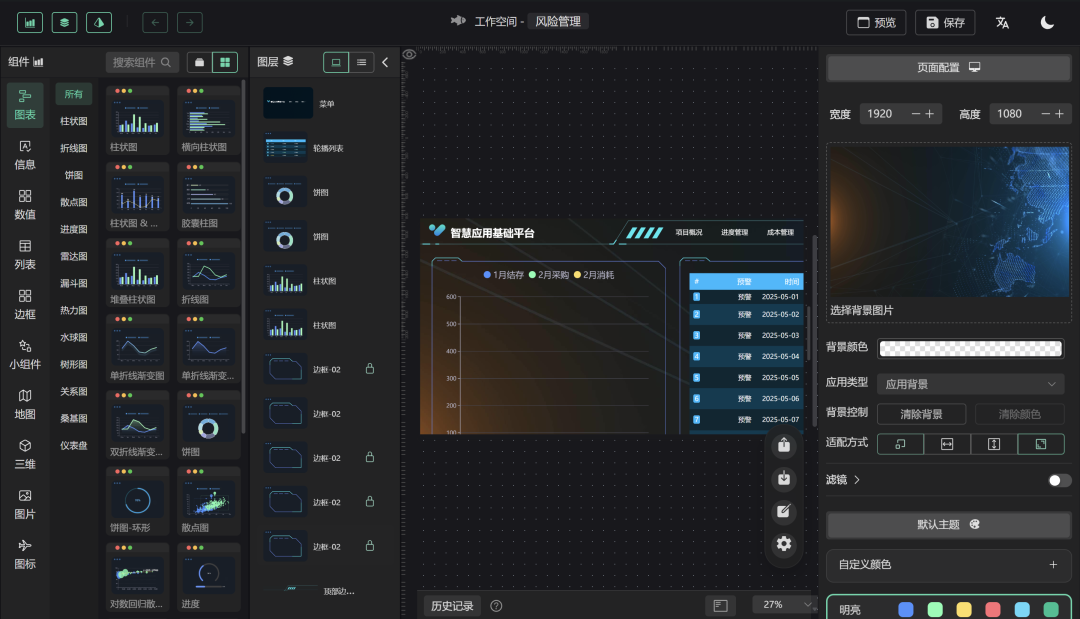
Task: Choose the horizontal-stretch 适配方式 option
Action: 947,444
